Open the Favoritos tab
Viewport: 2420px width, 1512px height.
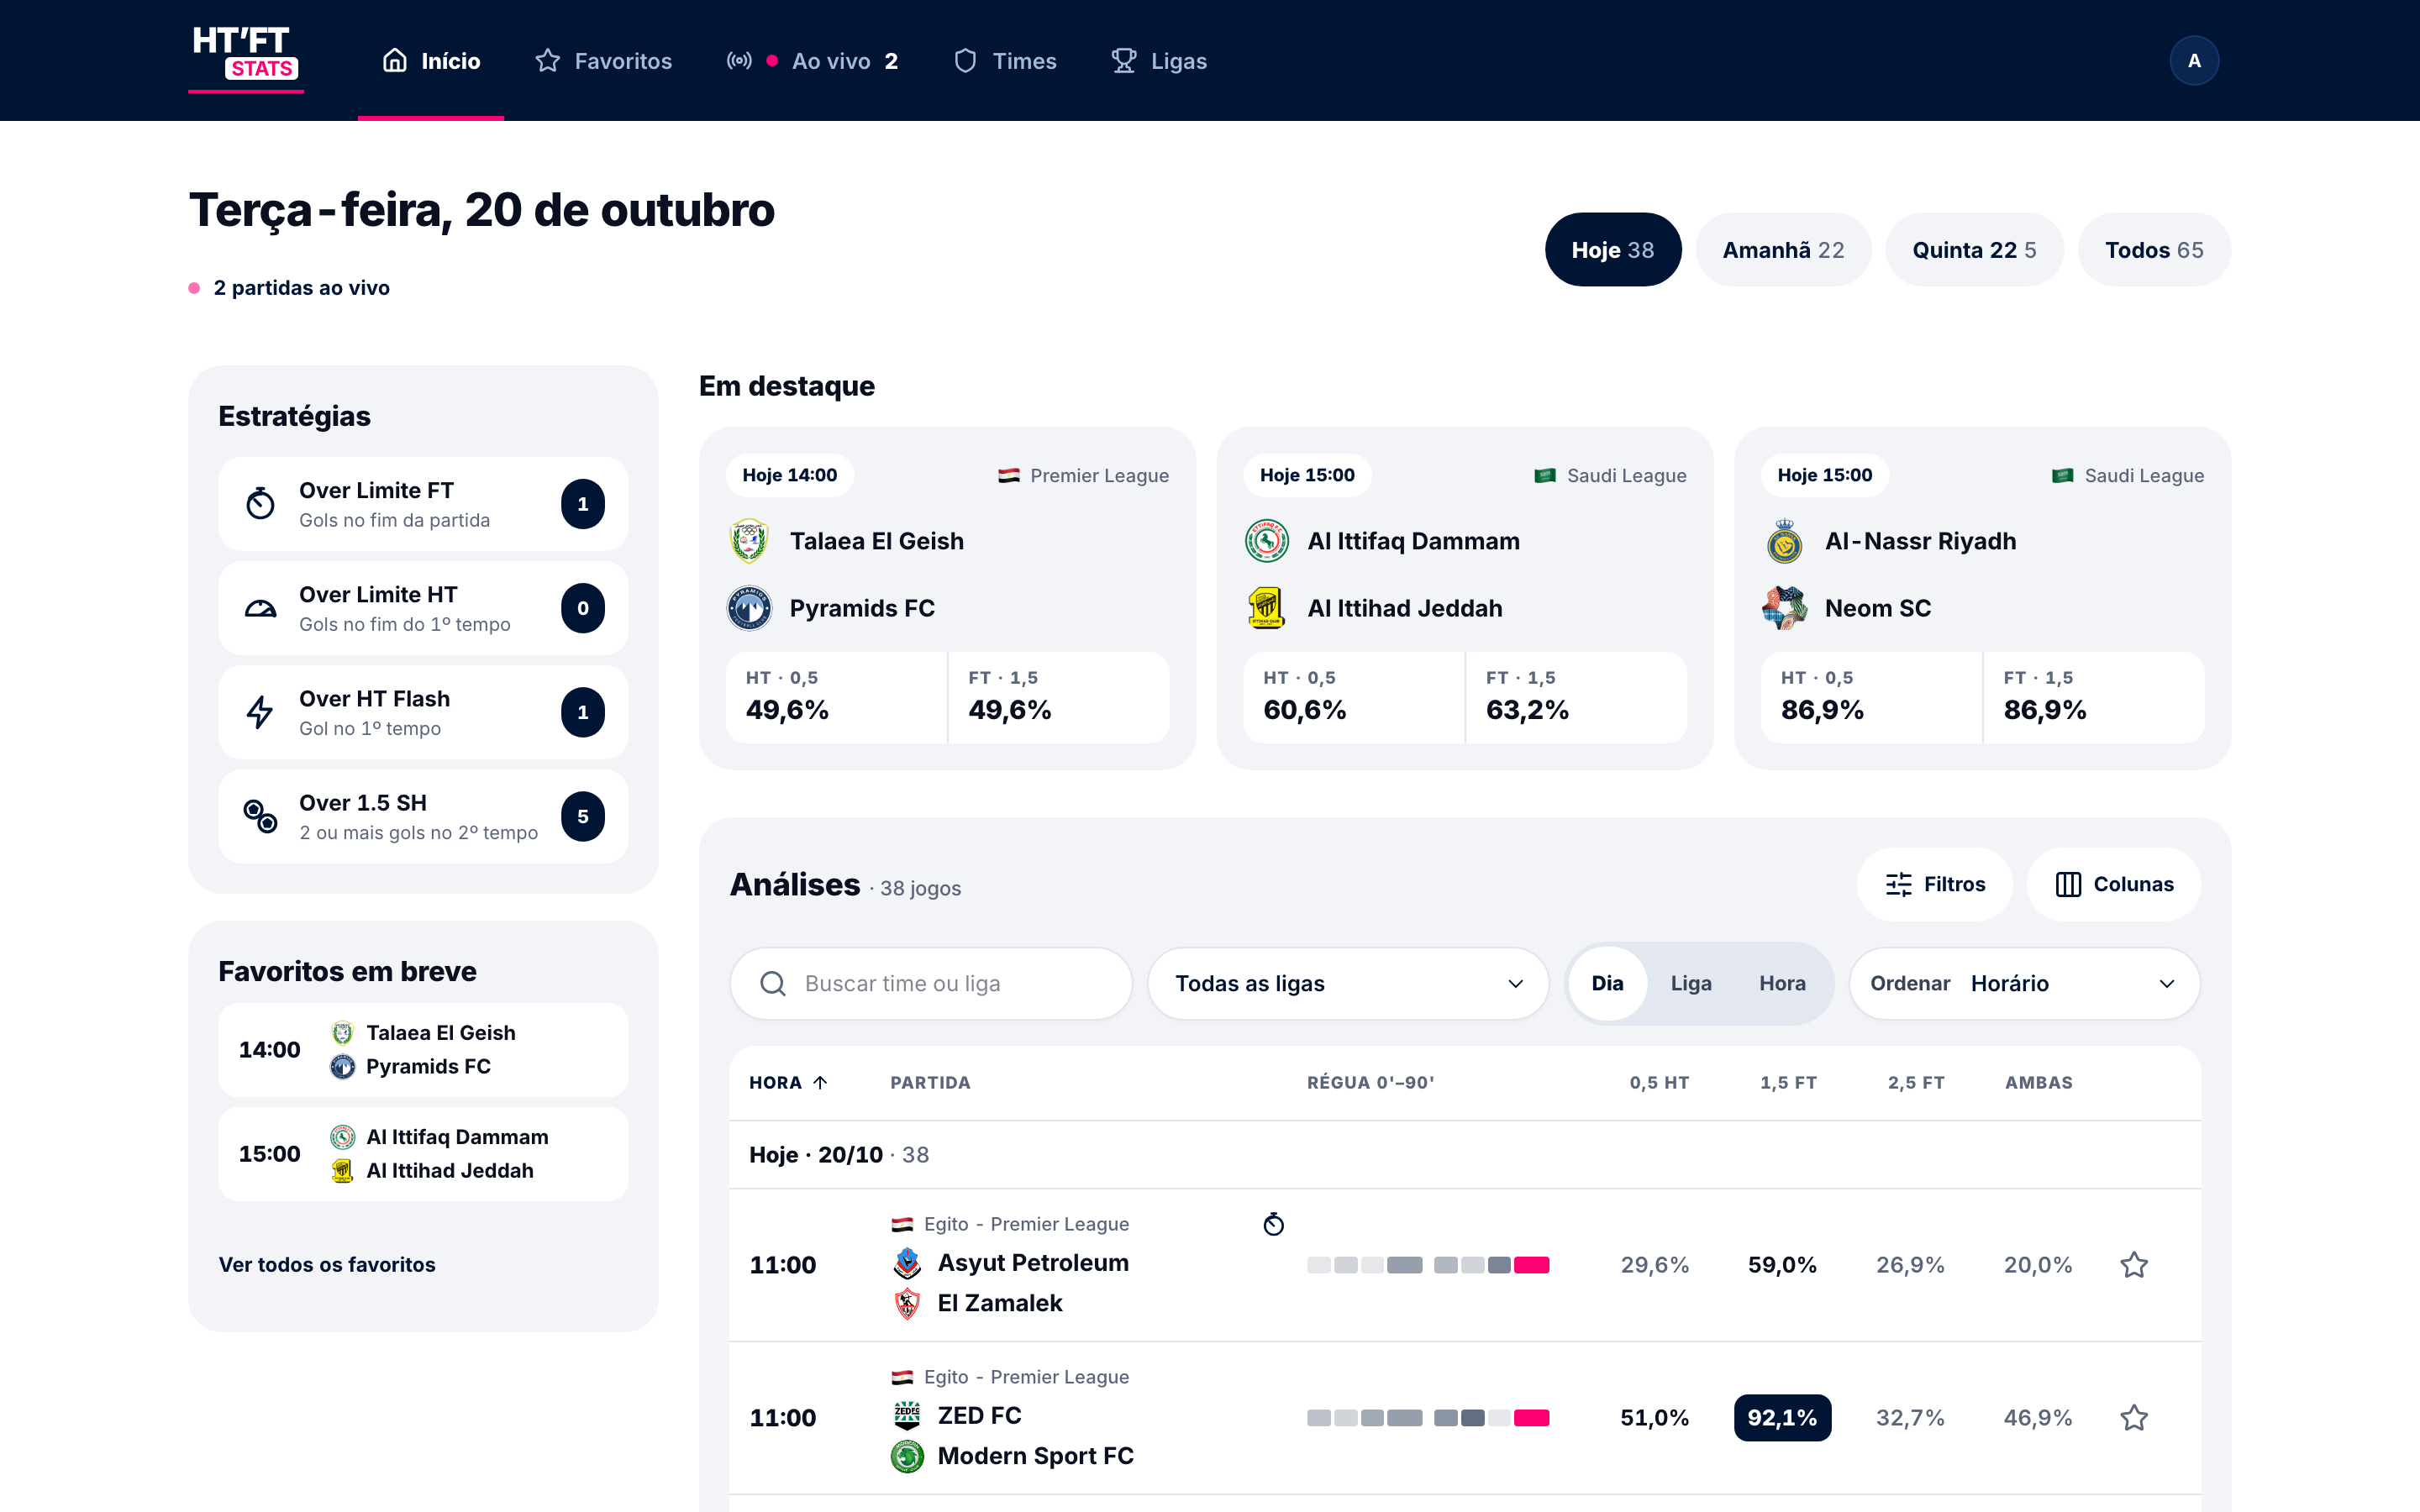coord(604,61)
